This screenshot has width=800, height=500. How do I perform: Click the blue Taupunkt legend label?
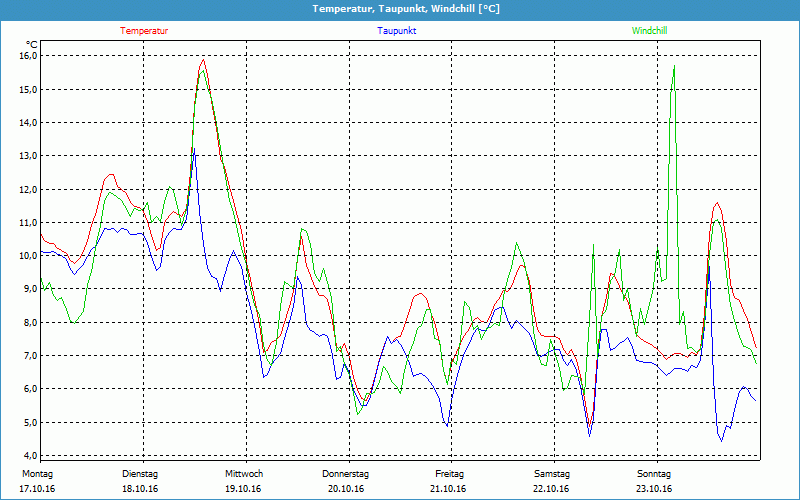pyautogui.click(x=396, y=31)
